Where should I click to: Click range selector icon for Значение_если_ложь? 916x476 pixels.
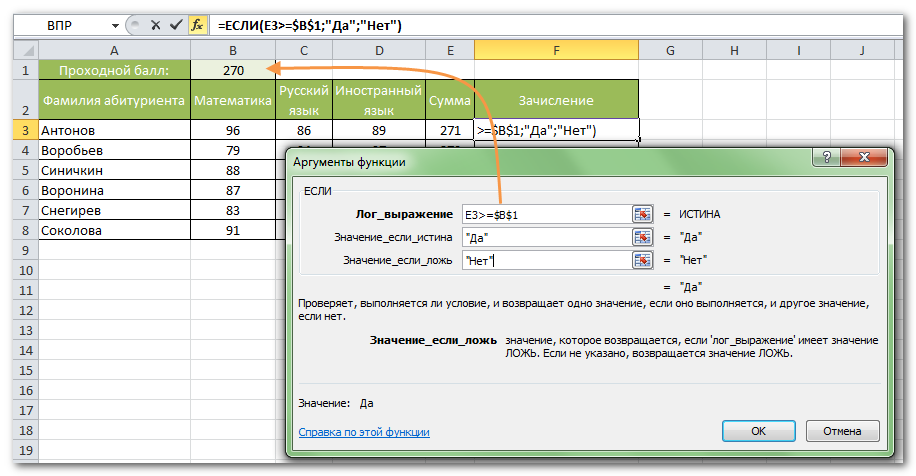point(643,260)
